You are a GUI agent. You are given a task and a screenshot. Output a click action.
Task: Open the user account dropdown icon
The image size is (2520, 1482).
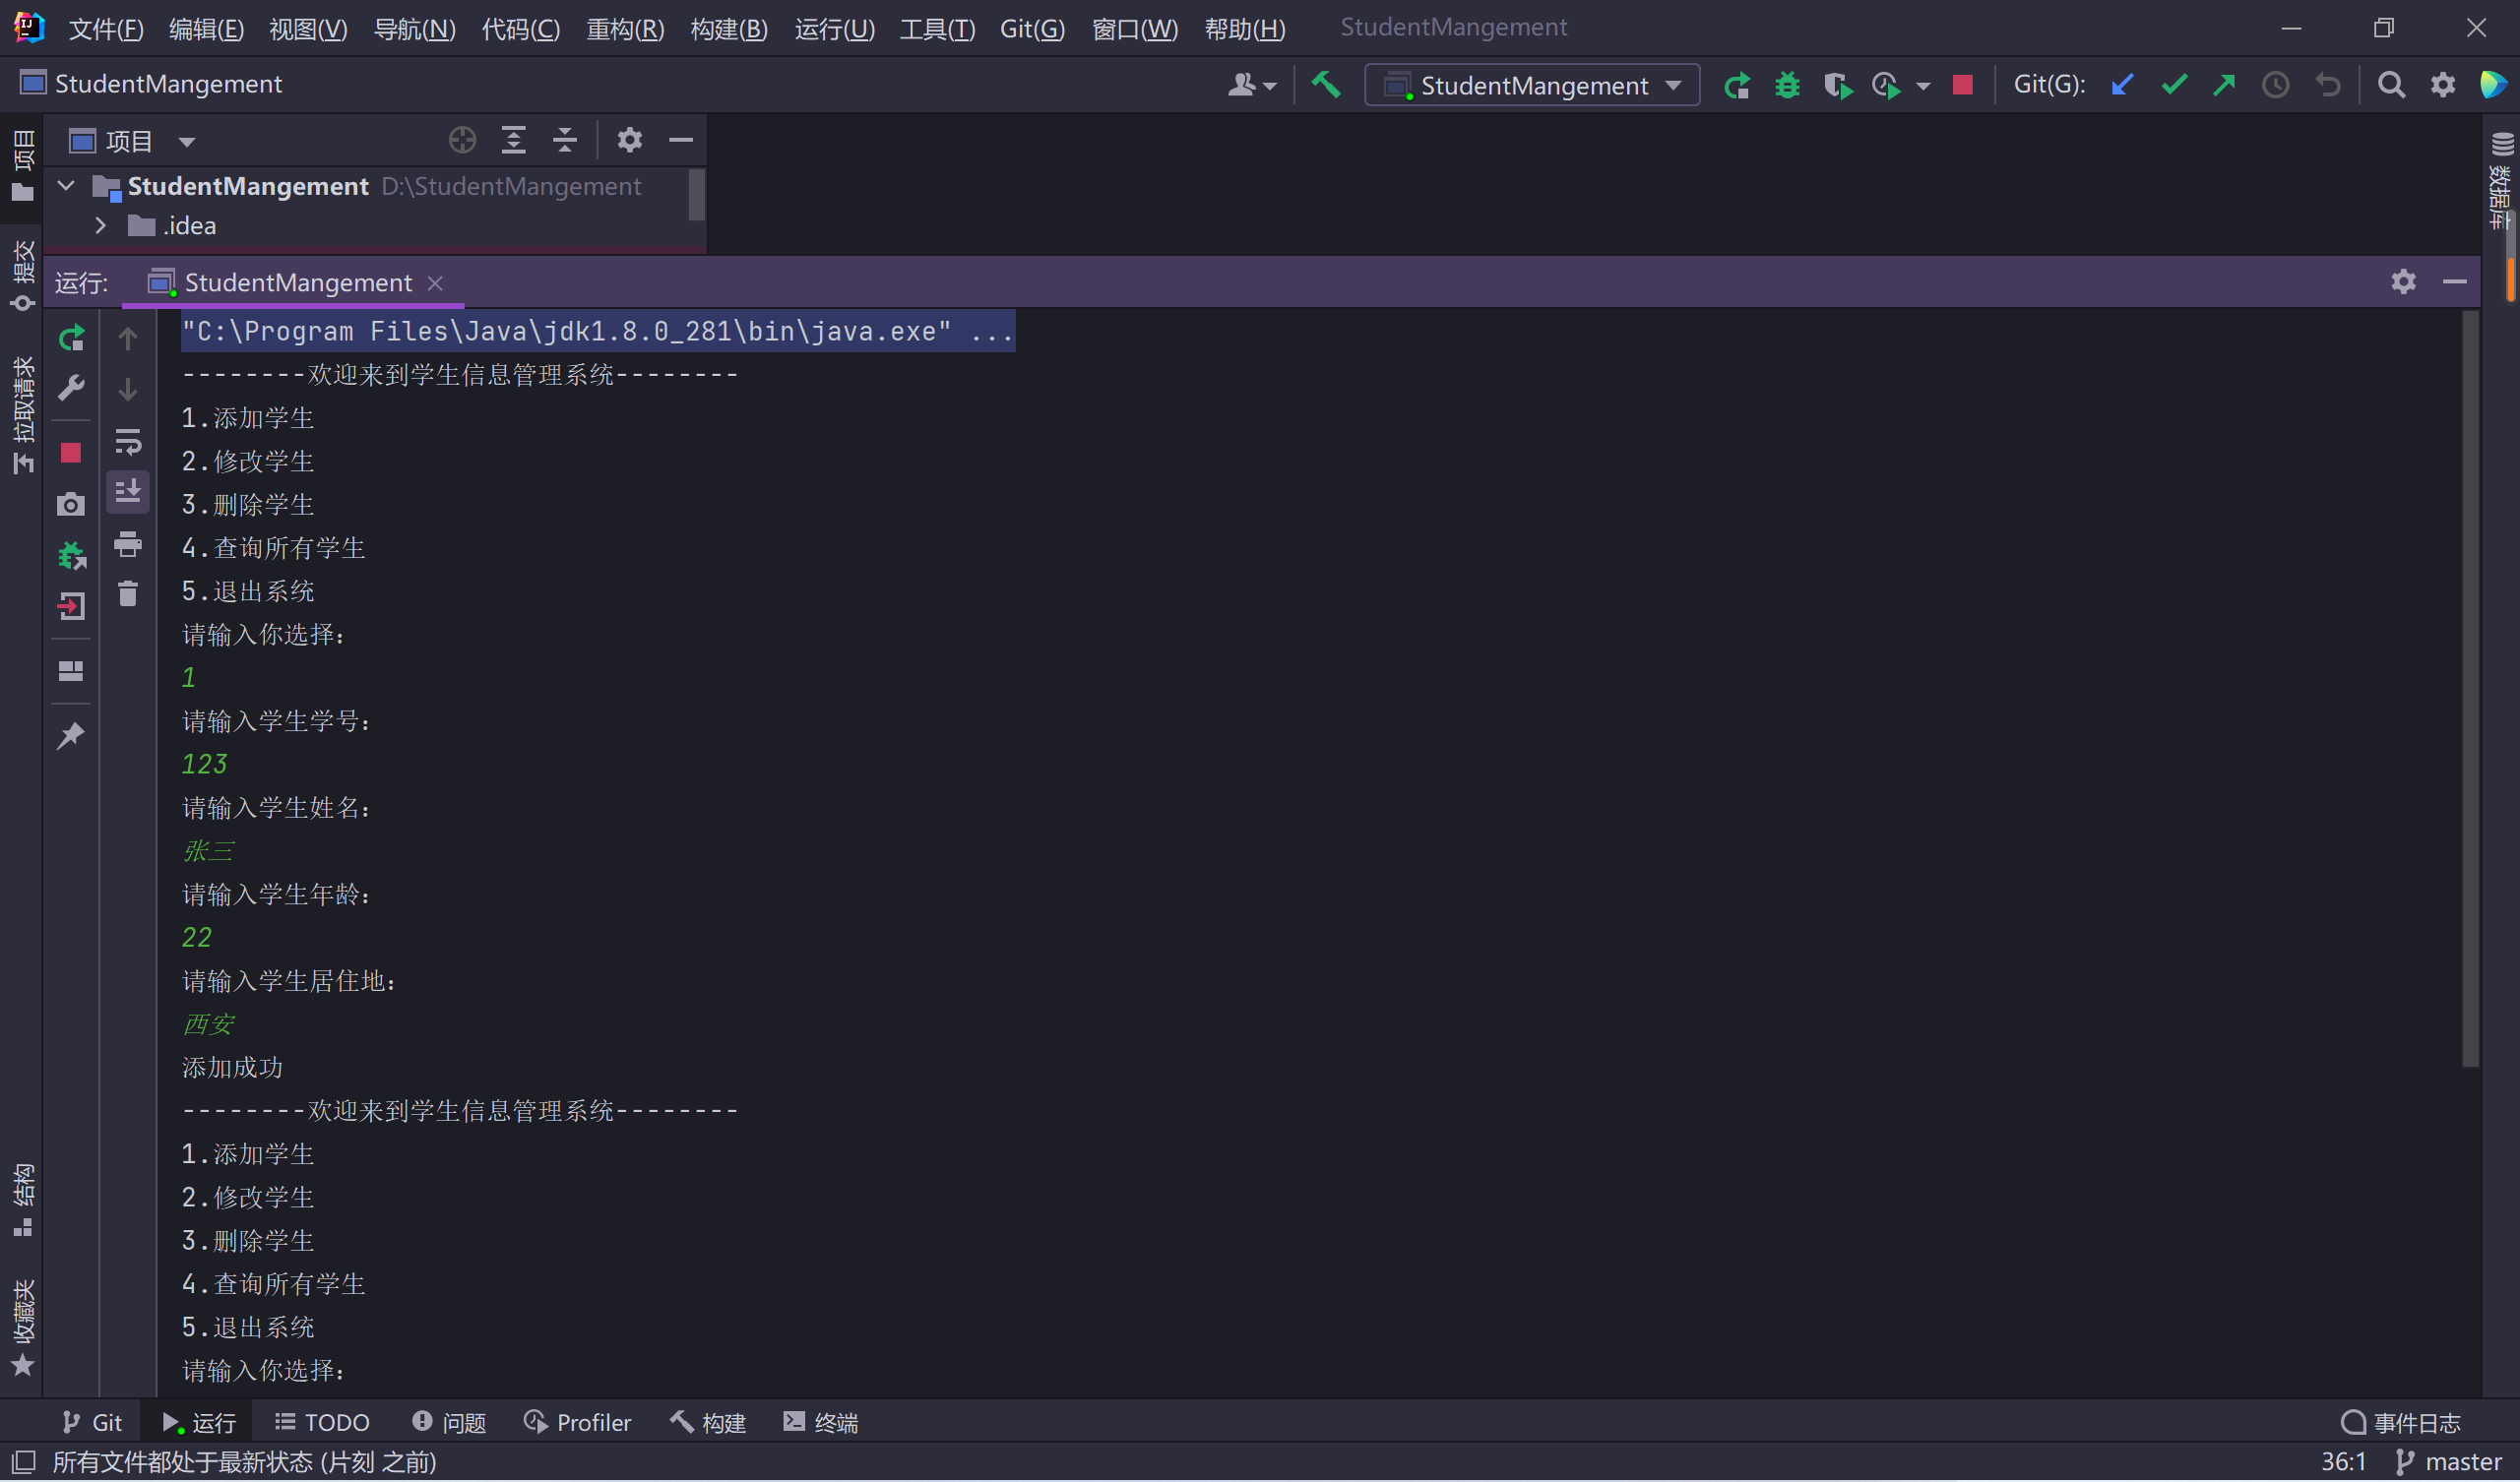(1251, 85)
